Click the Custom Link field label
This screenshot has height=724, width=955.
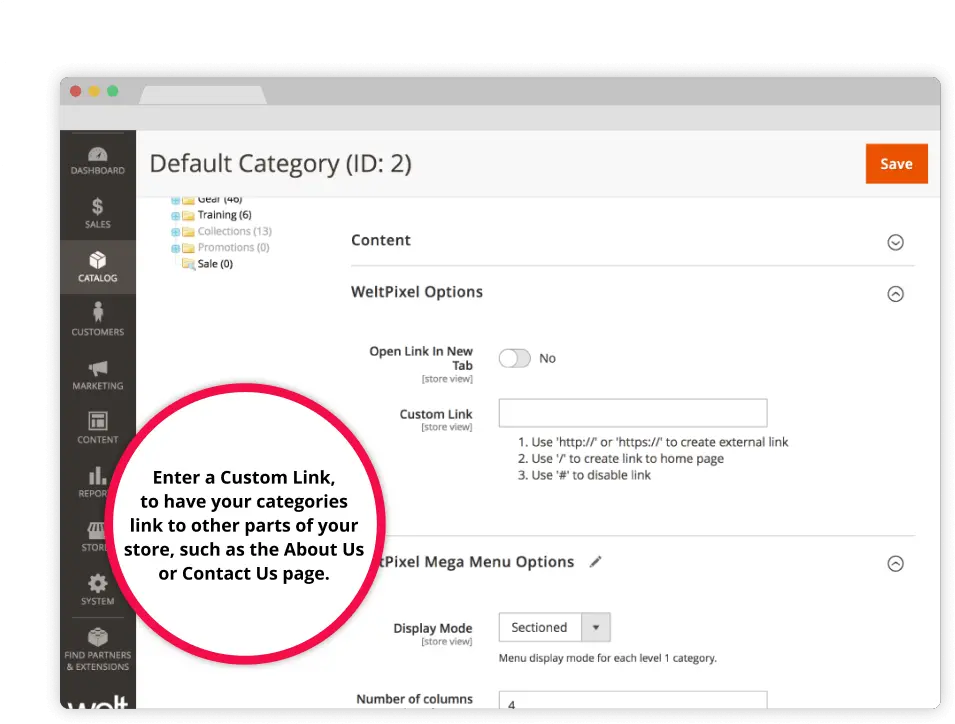[435, 414]
